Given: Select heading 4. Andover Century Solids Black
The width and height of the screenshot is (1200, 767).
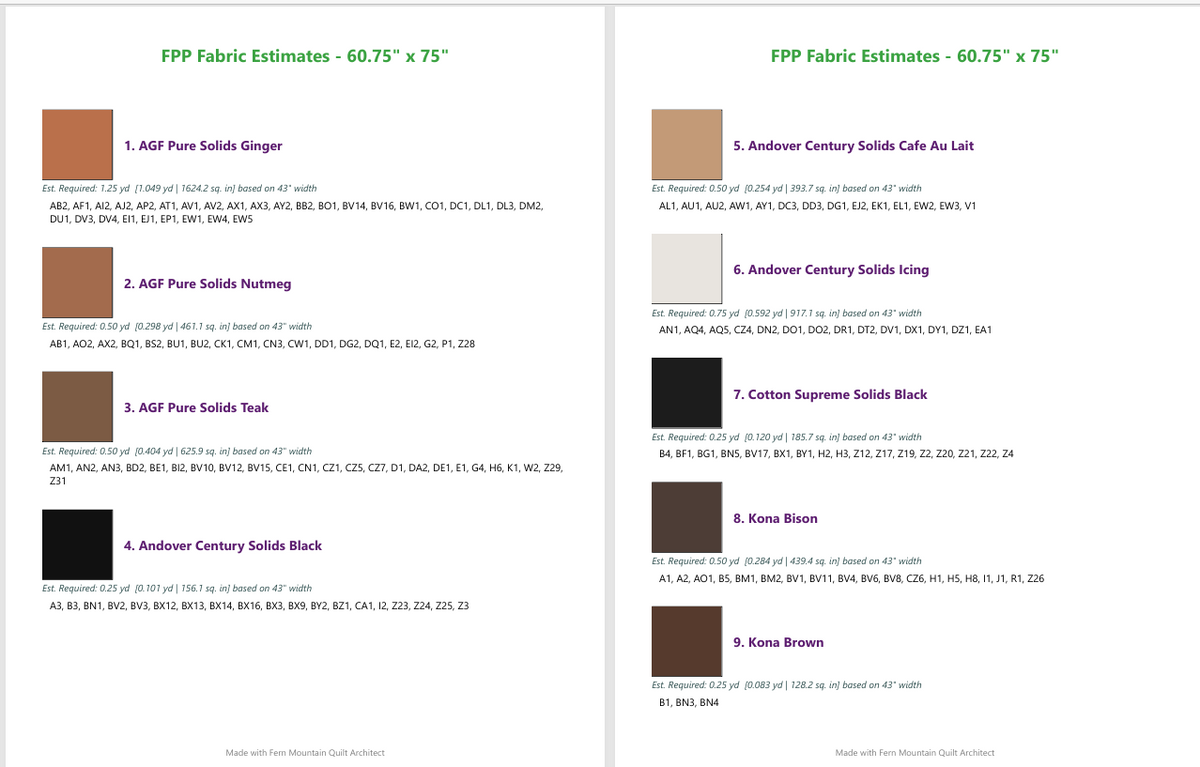Looking at the screenshot, I should pyautogui.click(x=223, y=546).
